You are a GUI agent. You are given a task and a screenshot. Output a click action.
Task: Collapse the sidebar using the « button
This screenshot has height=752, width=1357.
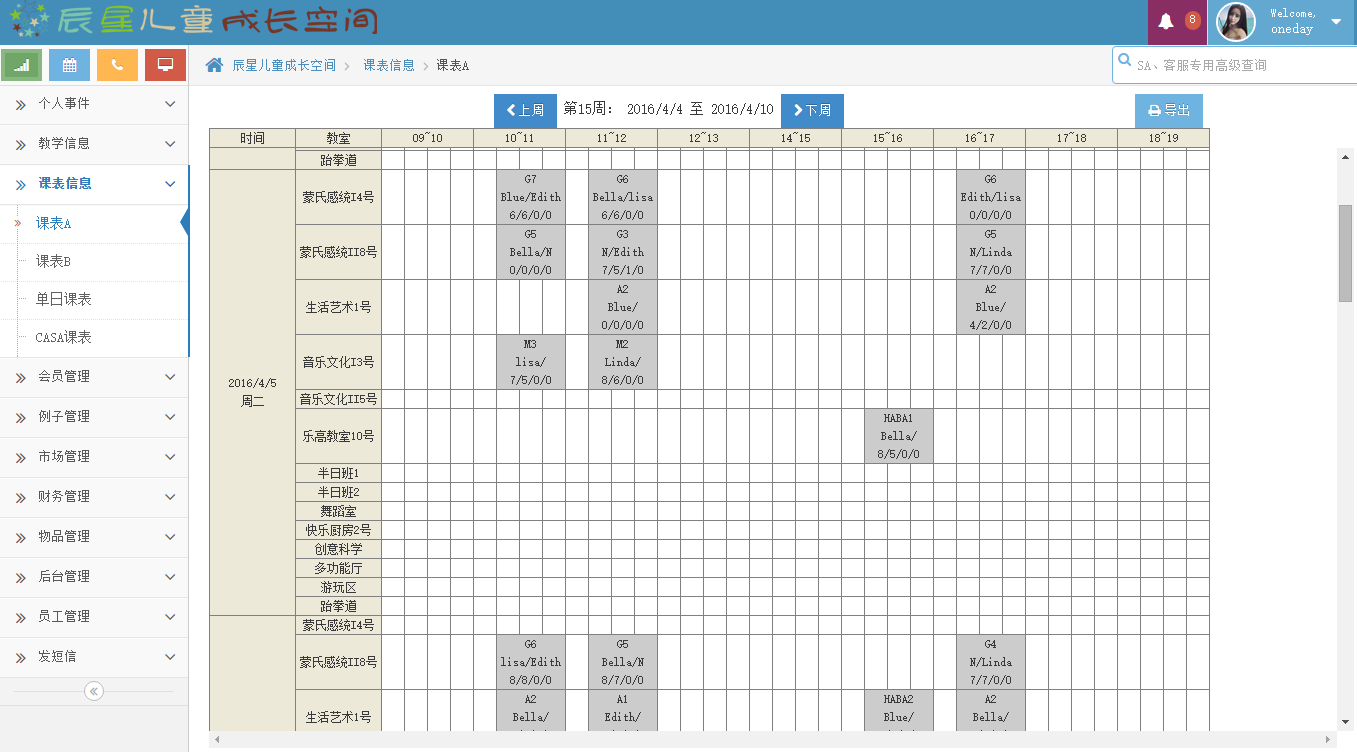pyautogui.click(x=93, y=690)
